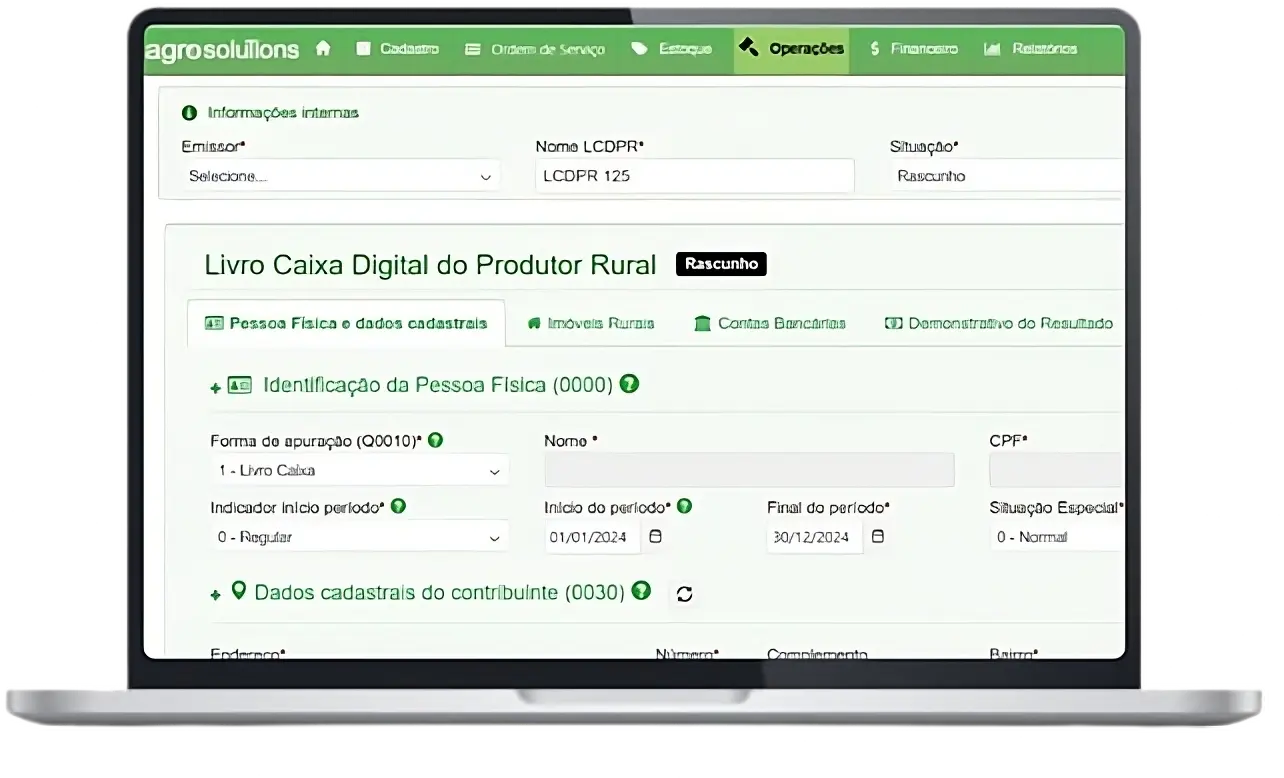Click the help icon beside Identificação da Pessoa Física

tap(630, 384)
